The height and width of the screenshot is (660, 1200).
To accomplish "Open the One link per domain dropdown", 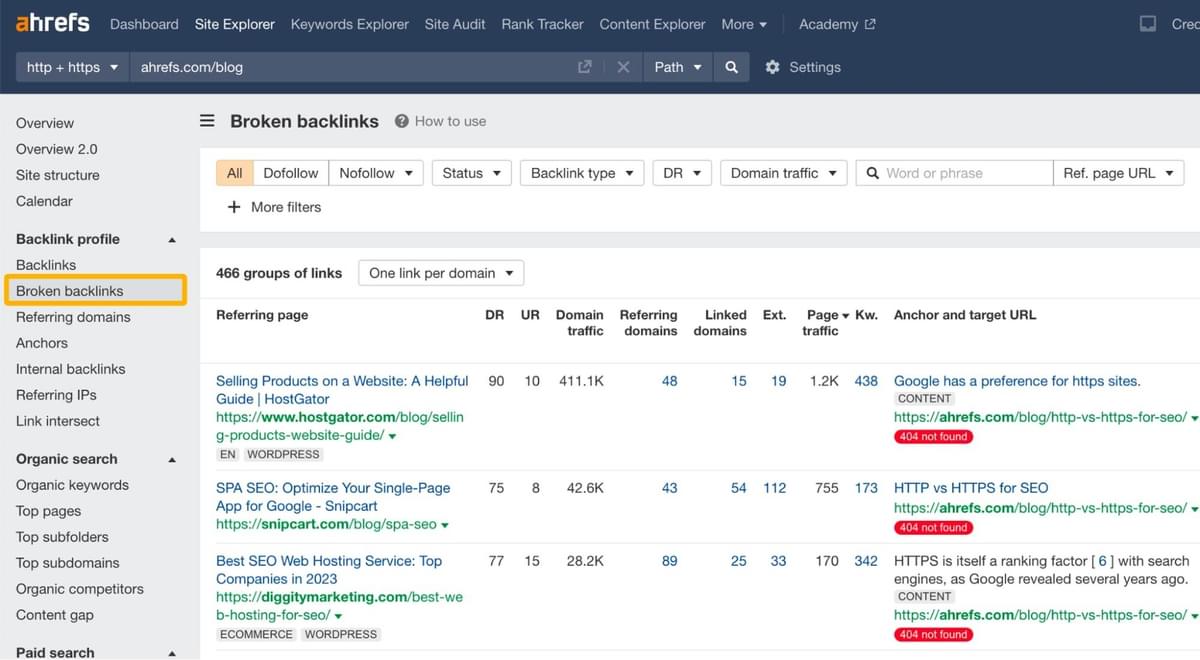I will (x=441, y=273).
